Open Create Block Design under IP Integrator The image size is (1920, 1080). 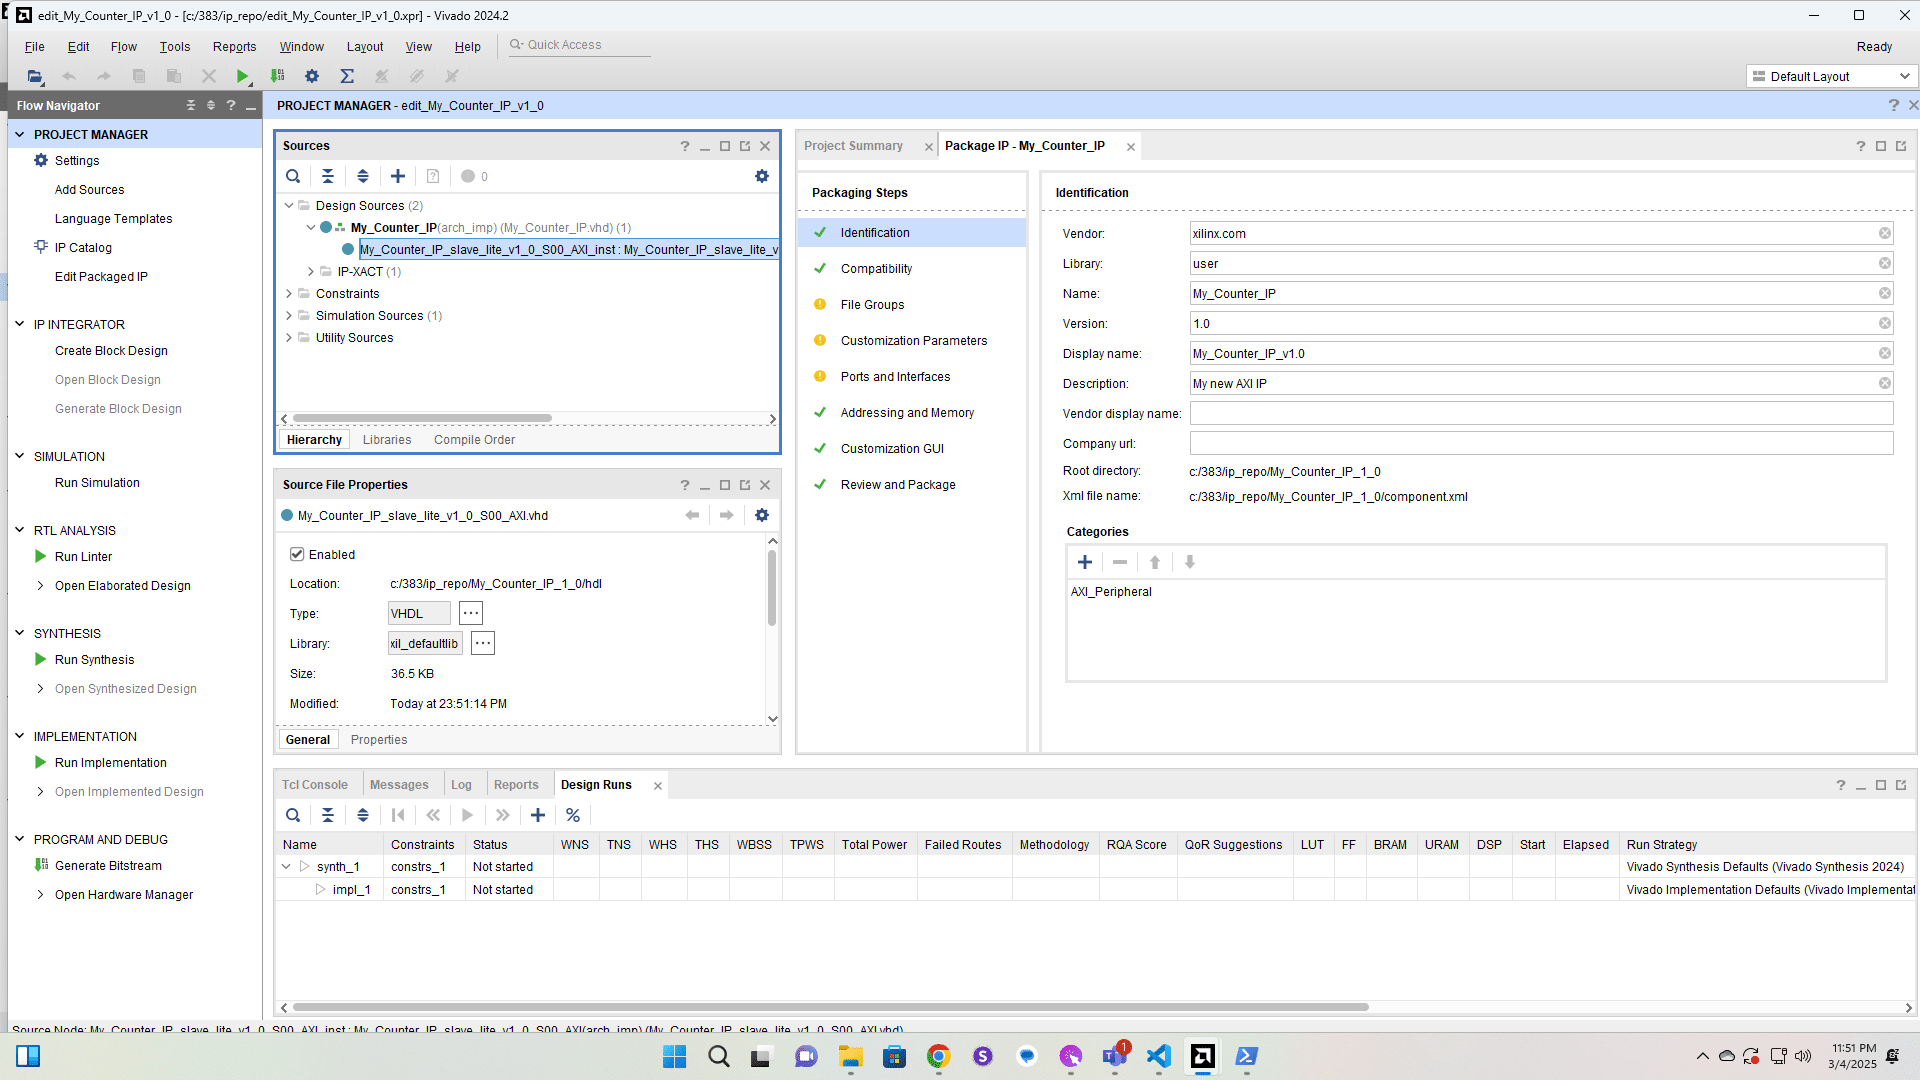(x=110, y=350)
